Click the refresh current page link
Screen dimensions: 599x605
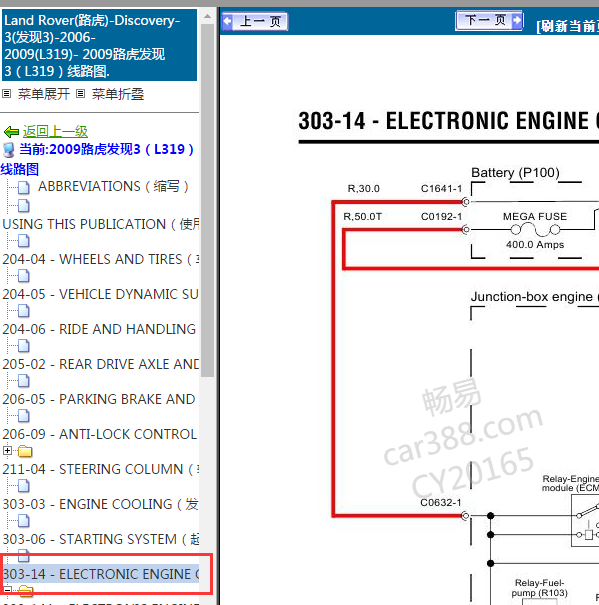(x=567, y=26)
